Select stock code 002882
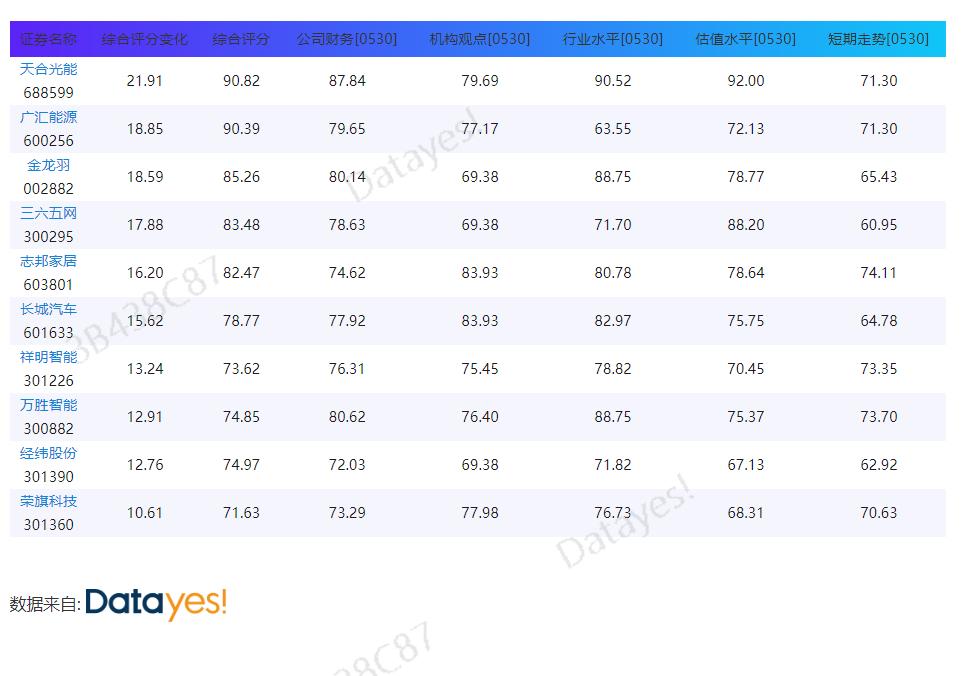 tap(48, 189)
